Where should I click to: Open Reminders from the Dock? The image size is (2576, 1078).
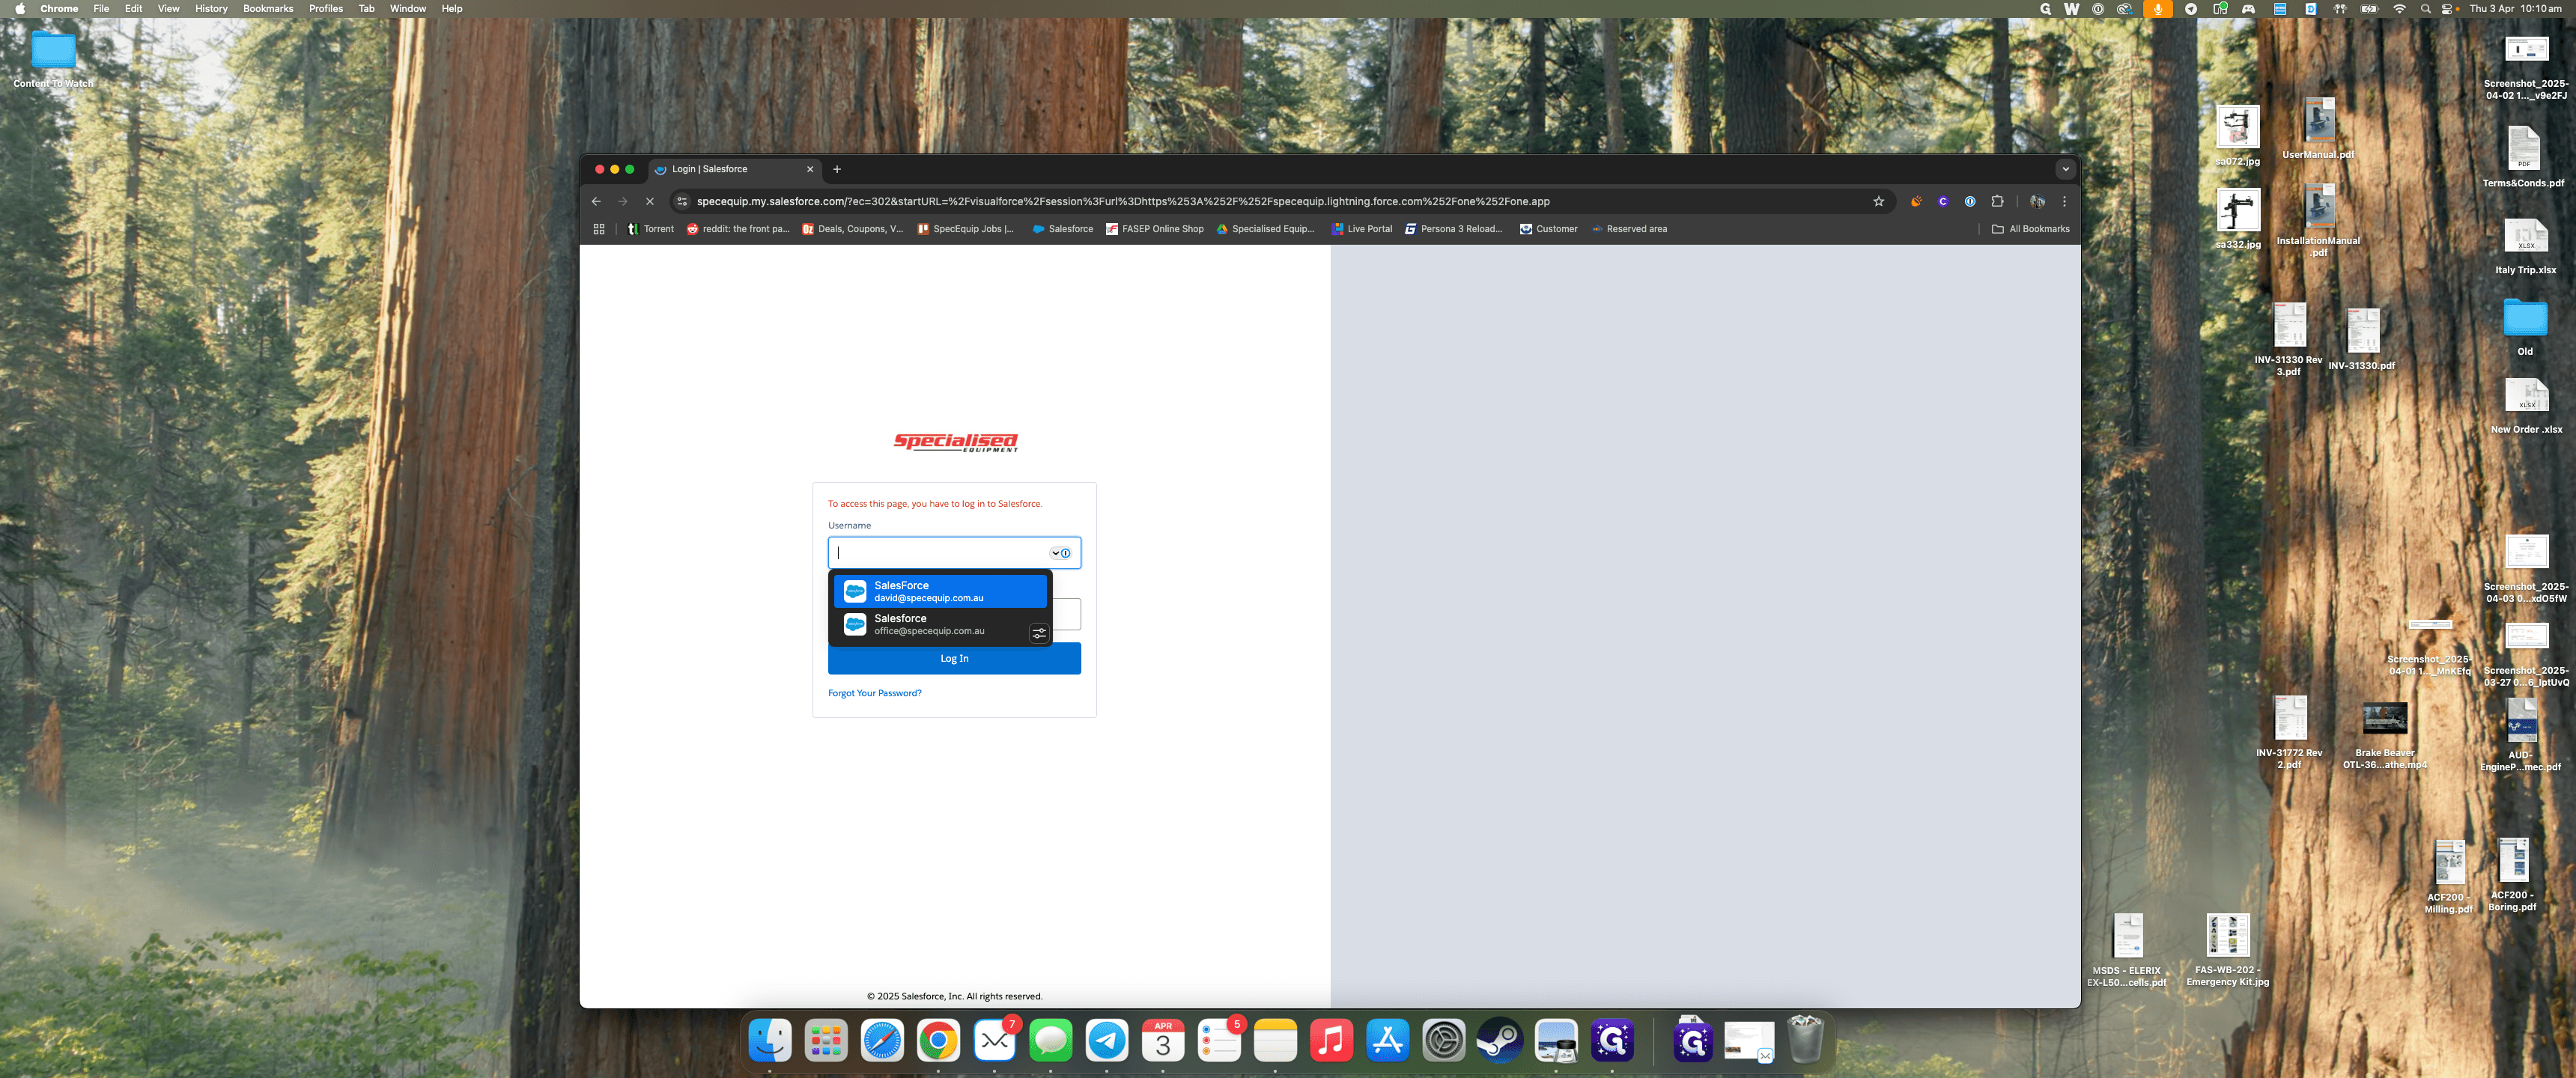pyautogui.click(x=1219, y=1041)
